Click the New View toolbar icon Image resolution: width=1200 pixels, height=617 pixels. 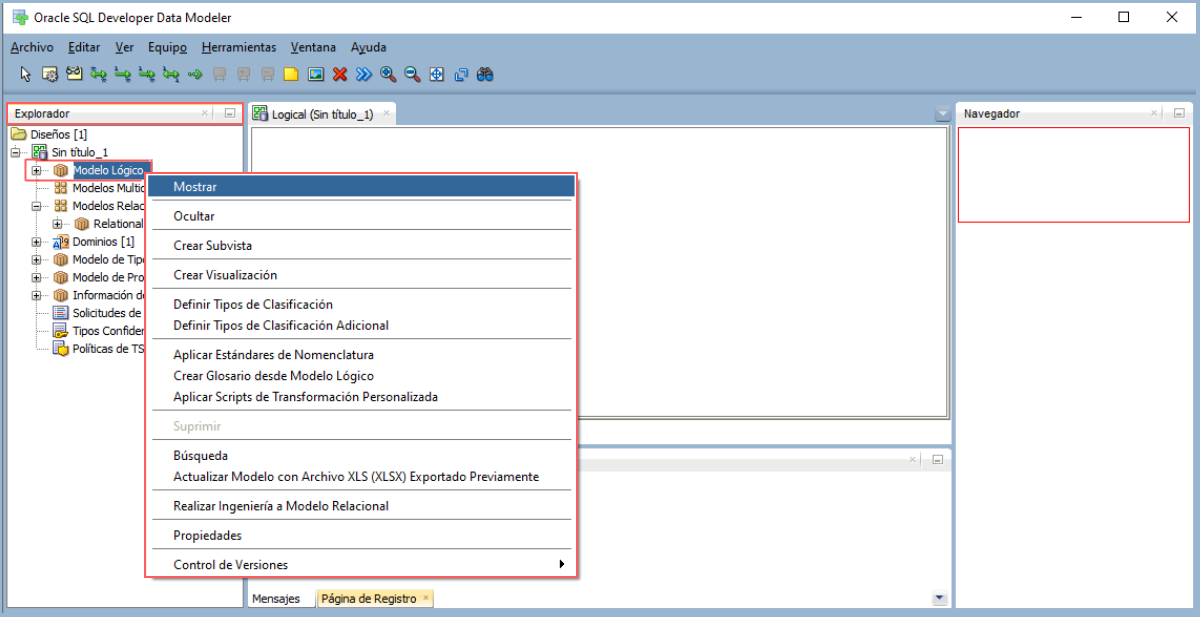coord(74,74)
